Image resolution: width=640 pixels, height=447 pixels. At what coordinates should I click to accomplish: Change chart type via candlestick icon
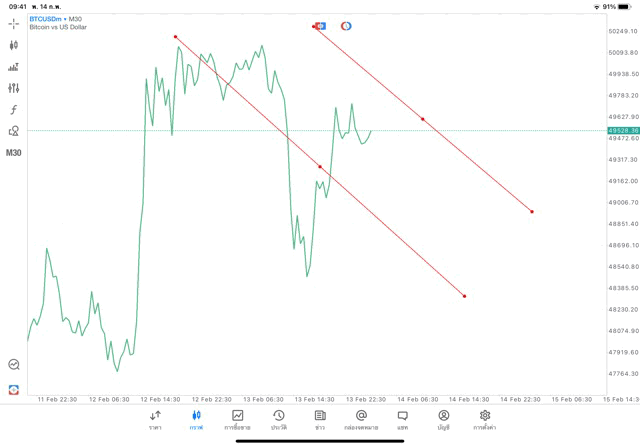(x=14, y=45)
